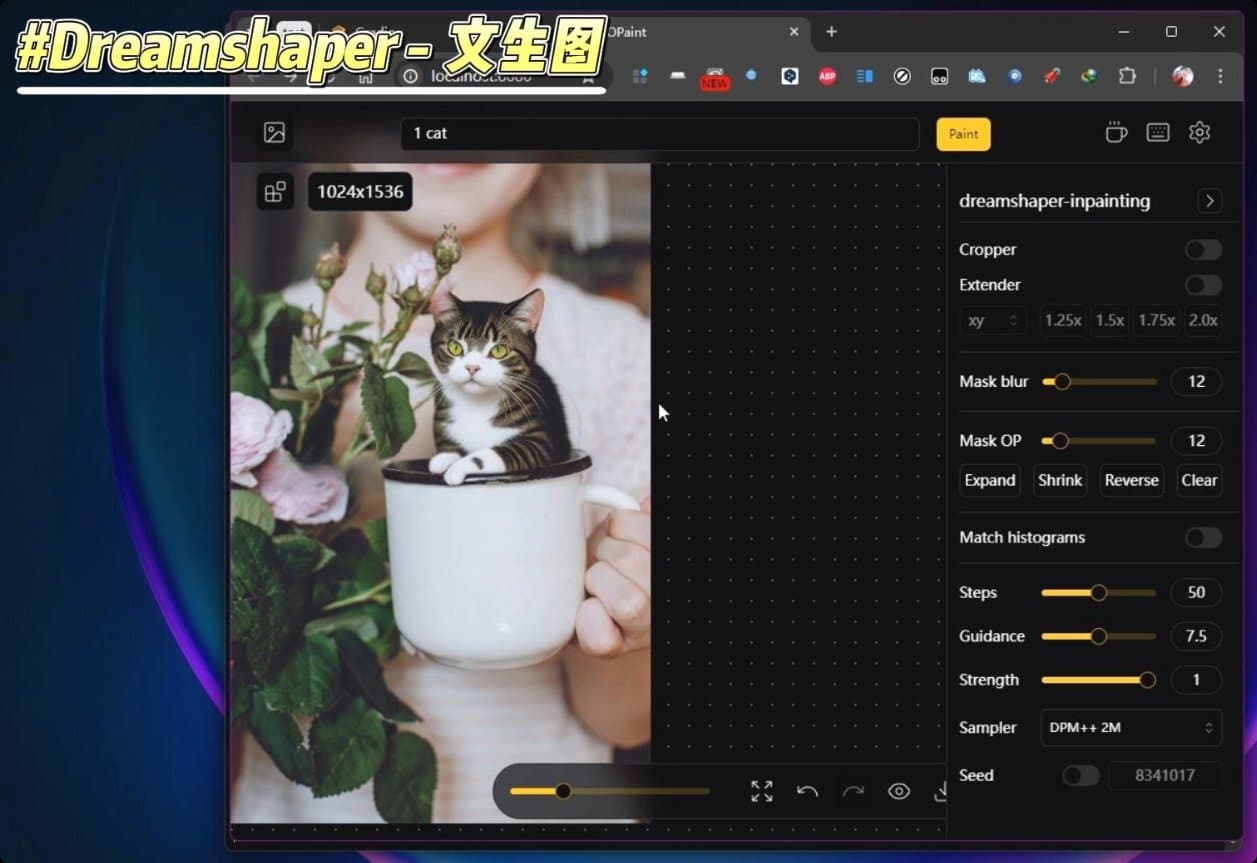Enable Match histograms
Image resolution: width=1257 pixels, height=863 pixels.
click(1203, 537)
